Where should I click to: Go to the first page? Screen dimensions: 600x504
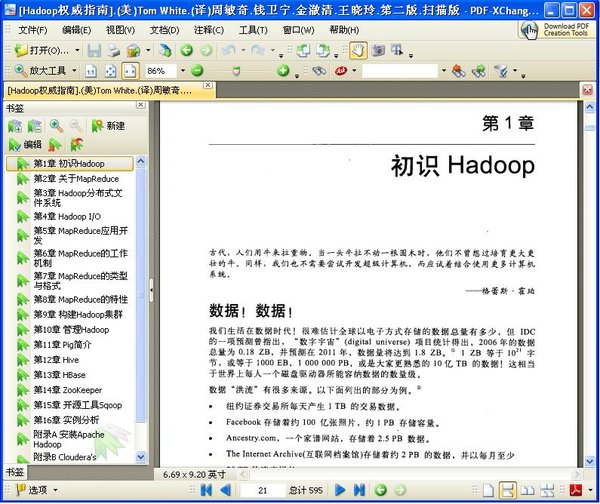[207, 490]
